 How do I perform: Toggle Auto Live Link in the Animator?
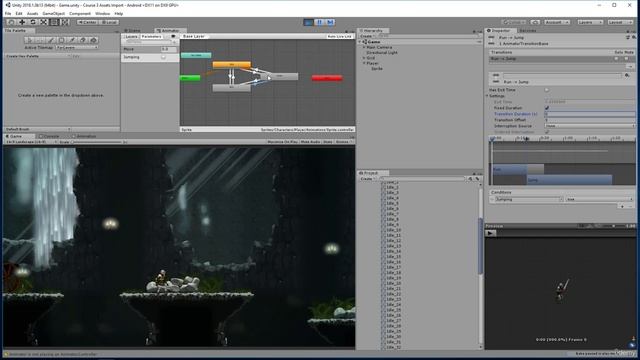339,36
